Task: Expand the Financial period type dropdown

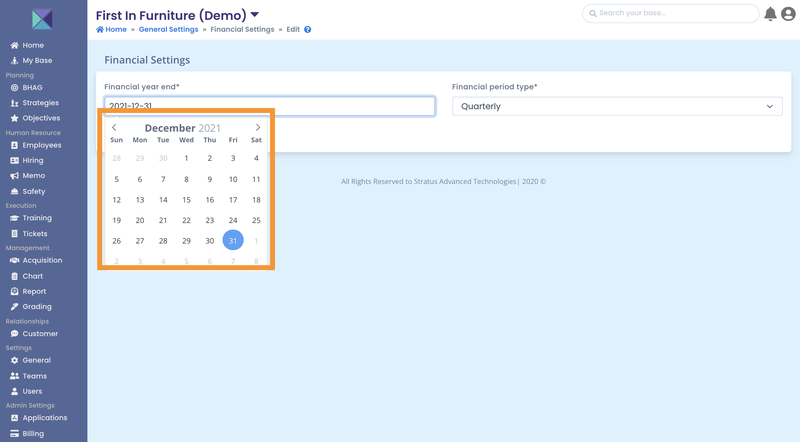Action: click(617, 106)
